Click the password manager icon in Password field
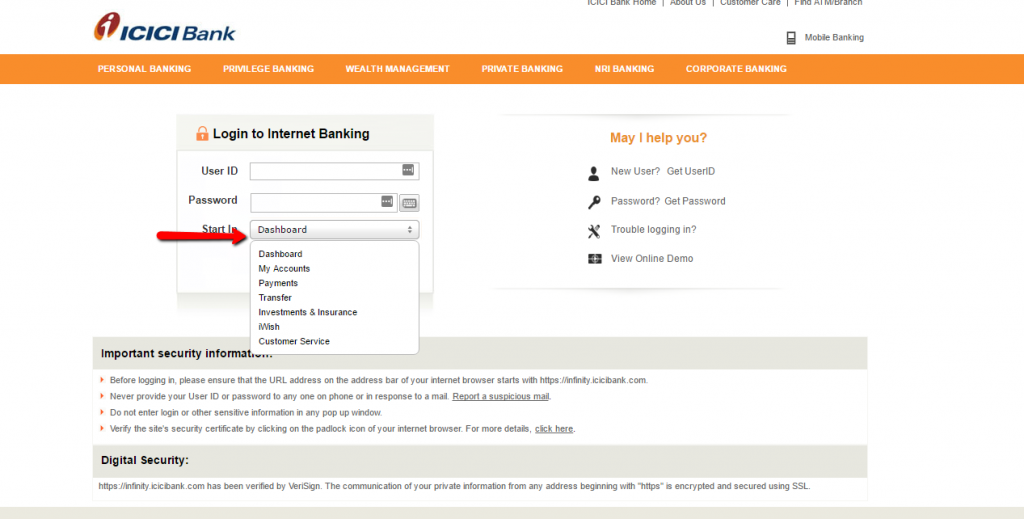 pos(387,201)
